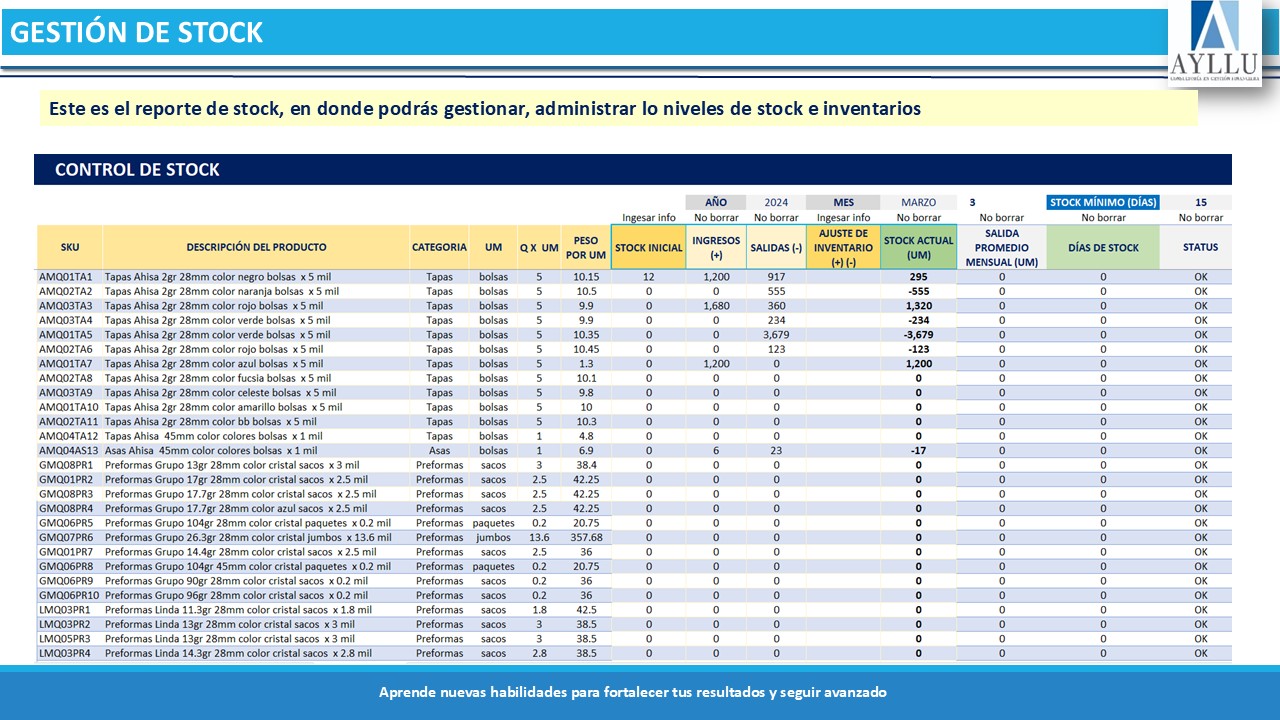
Task: Click the stock mínimo value 15
Action: [x=1200, y=202]
